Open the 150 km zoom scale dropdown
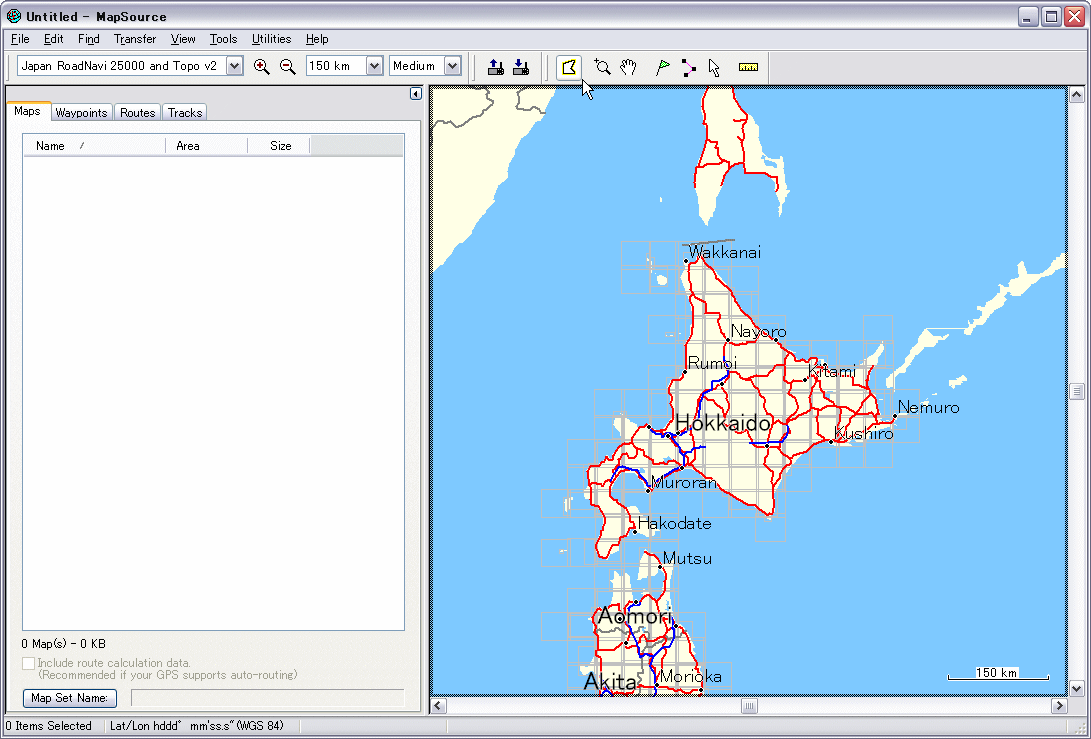1091x739 pixels. point(374,66)
